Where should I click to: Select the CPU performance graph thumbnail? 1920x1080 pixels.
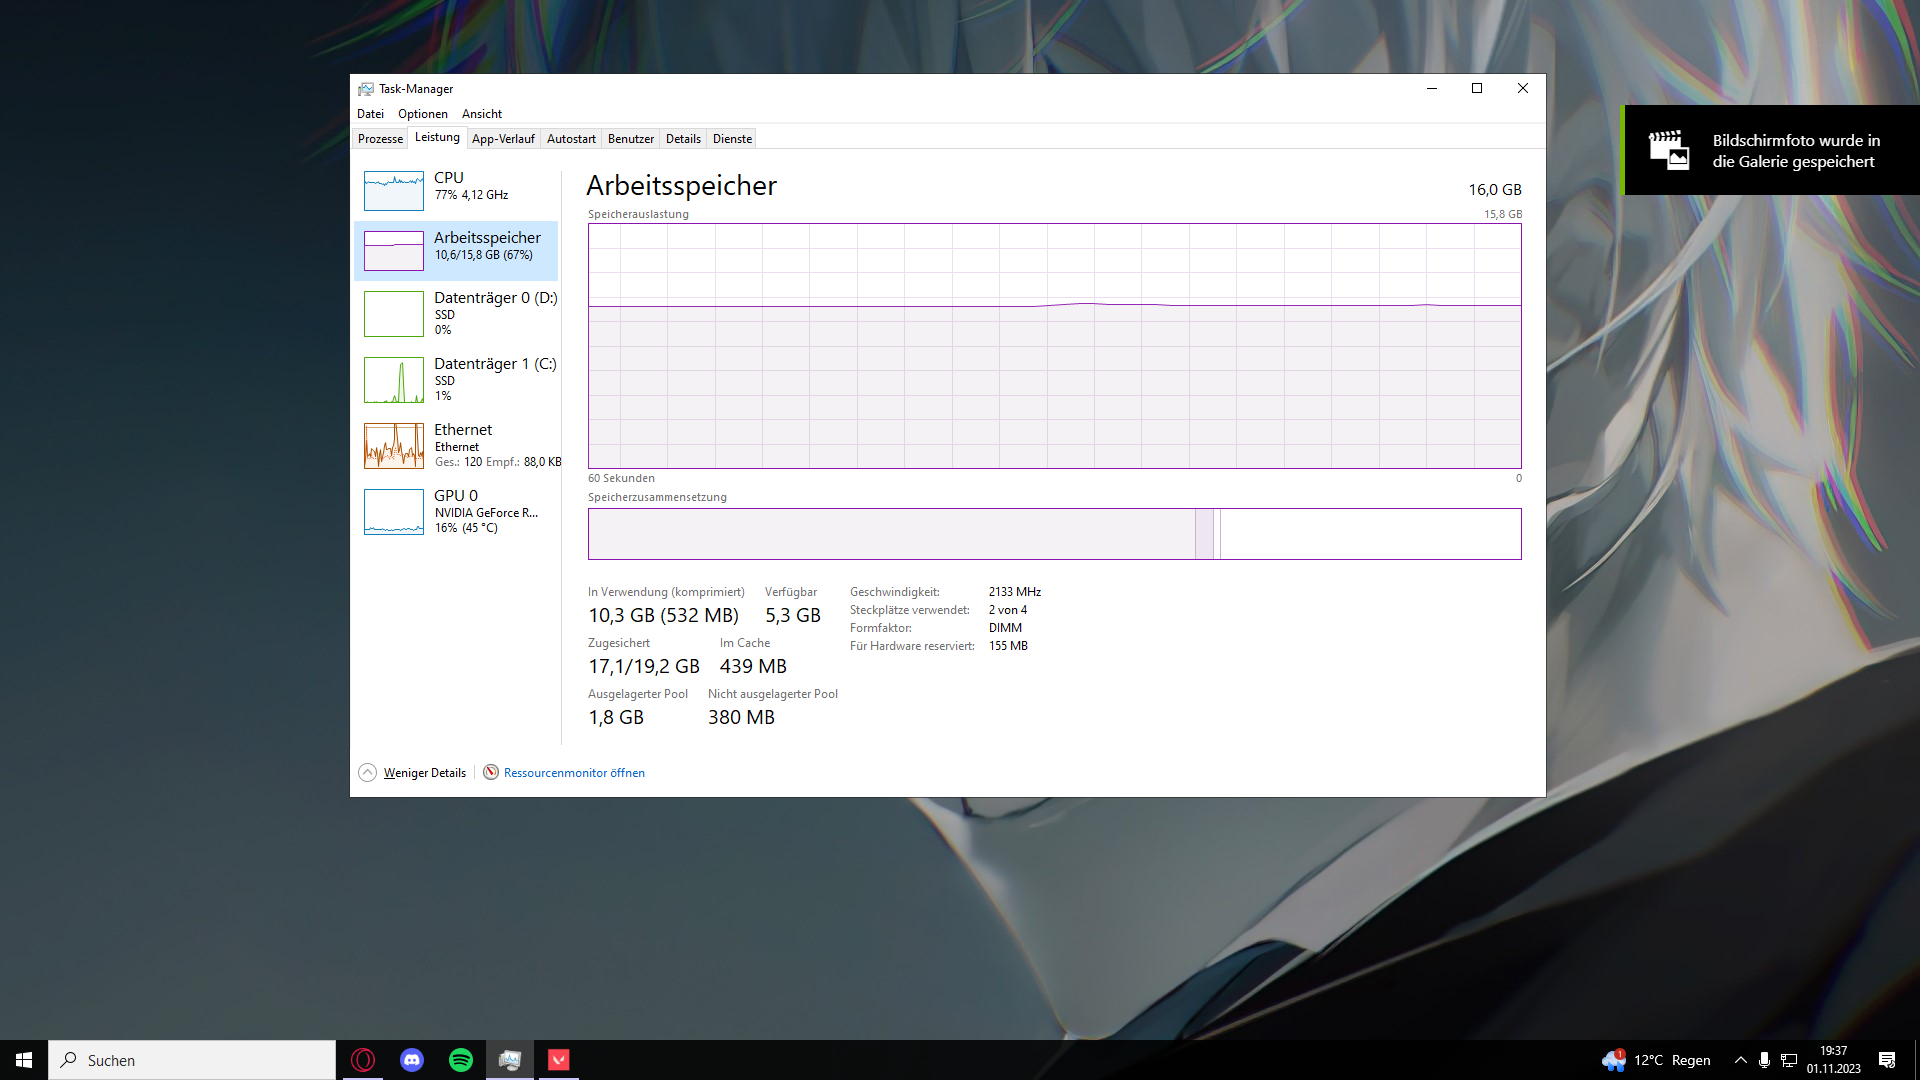[x=394, y=190]
